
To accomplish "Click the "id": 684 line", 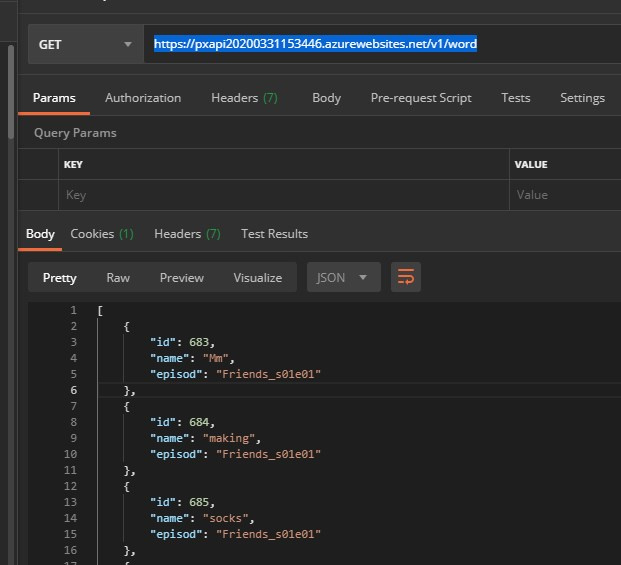I will coord(182,422).
